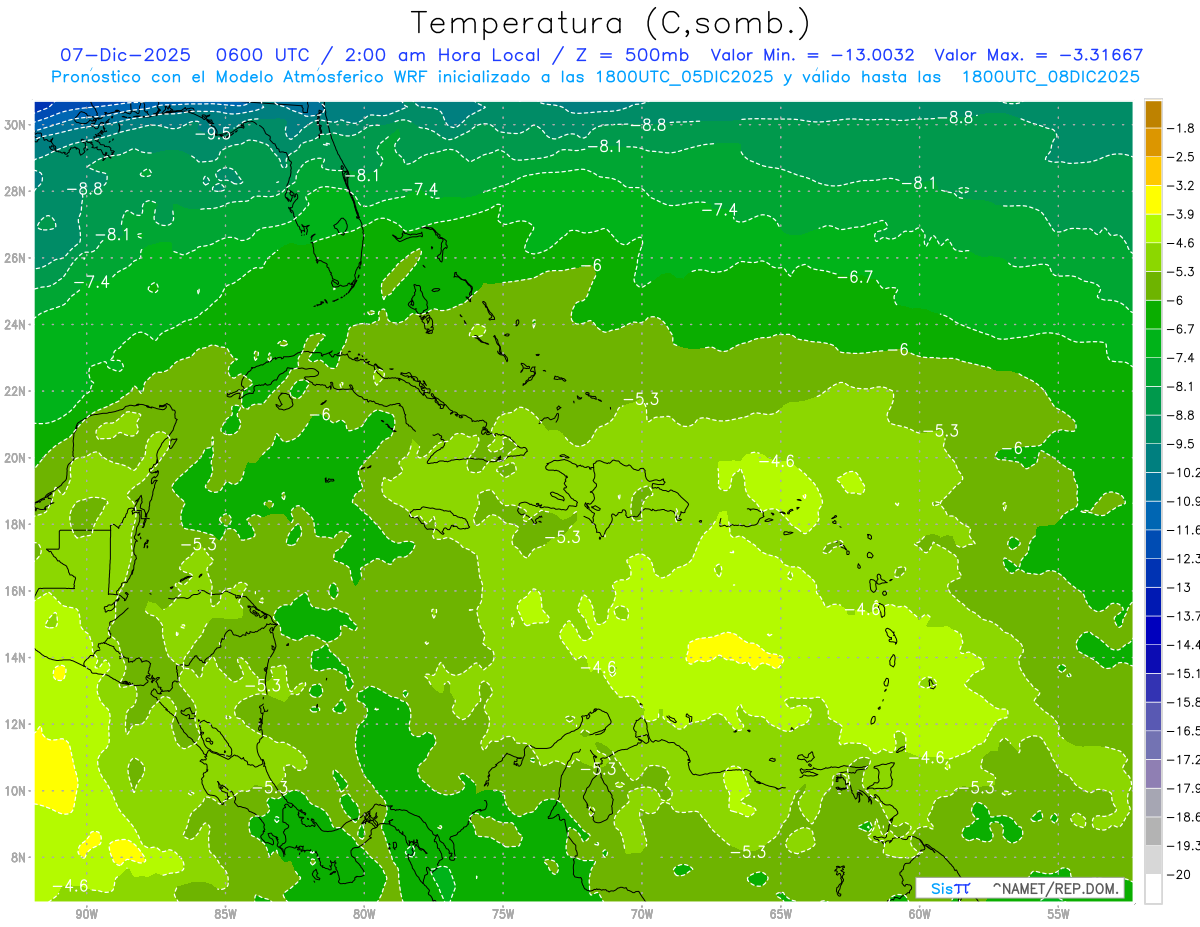Click the "-11.6" color bar label

pos(1184,529)
